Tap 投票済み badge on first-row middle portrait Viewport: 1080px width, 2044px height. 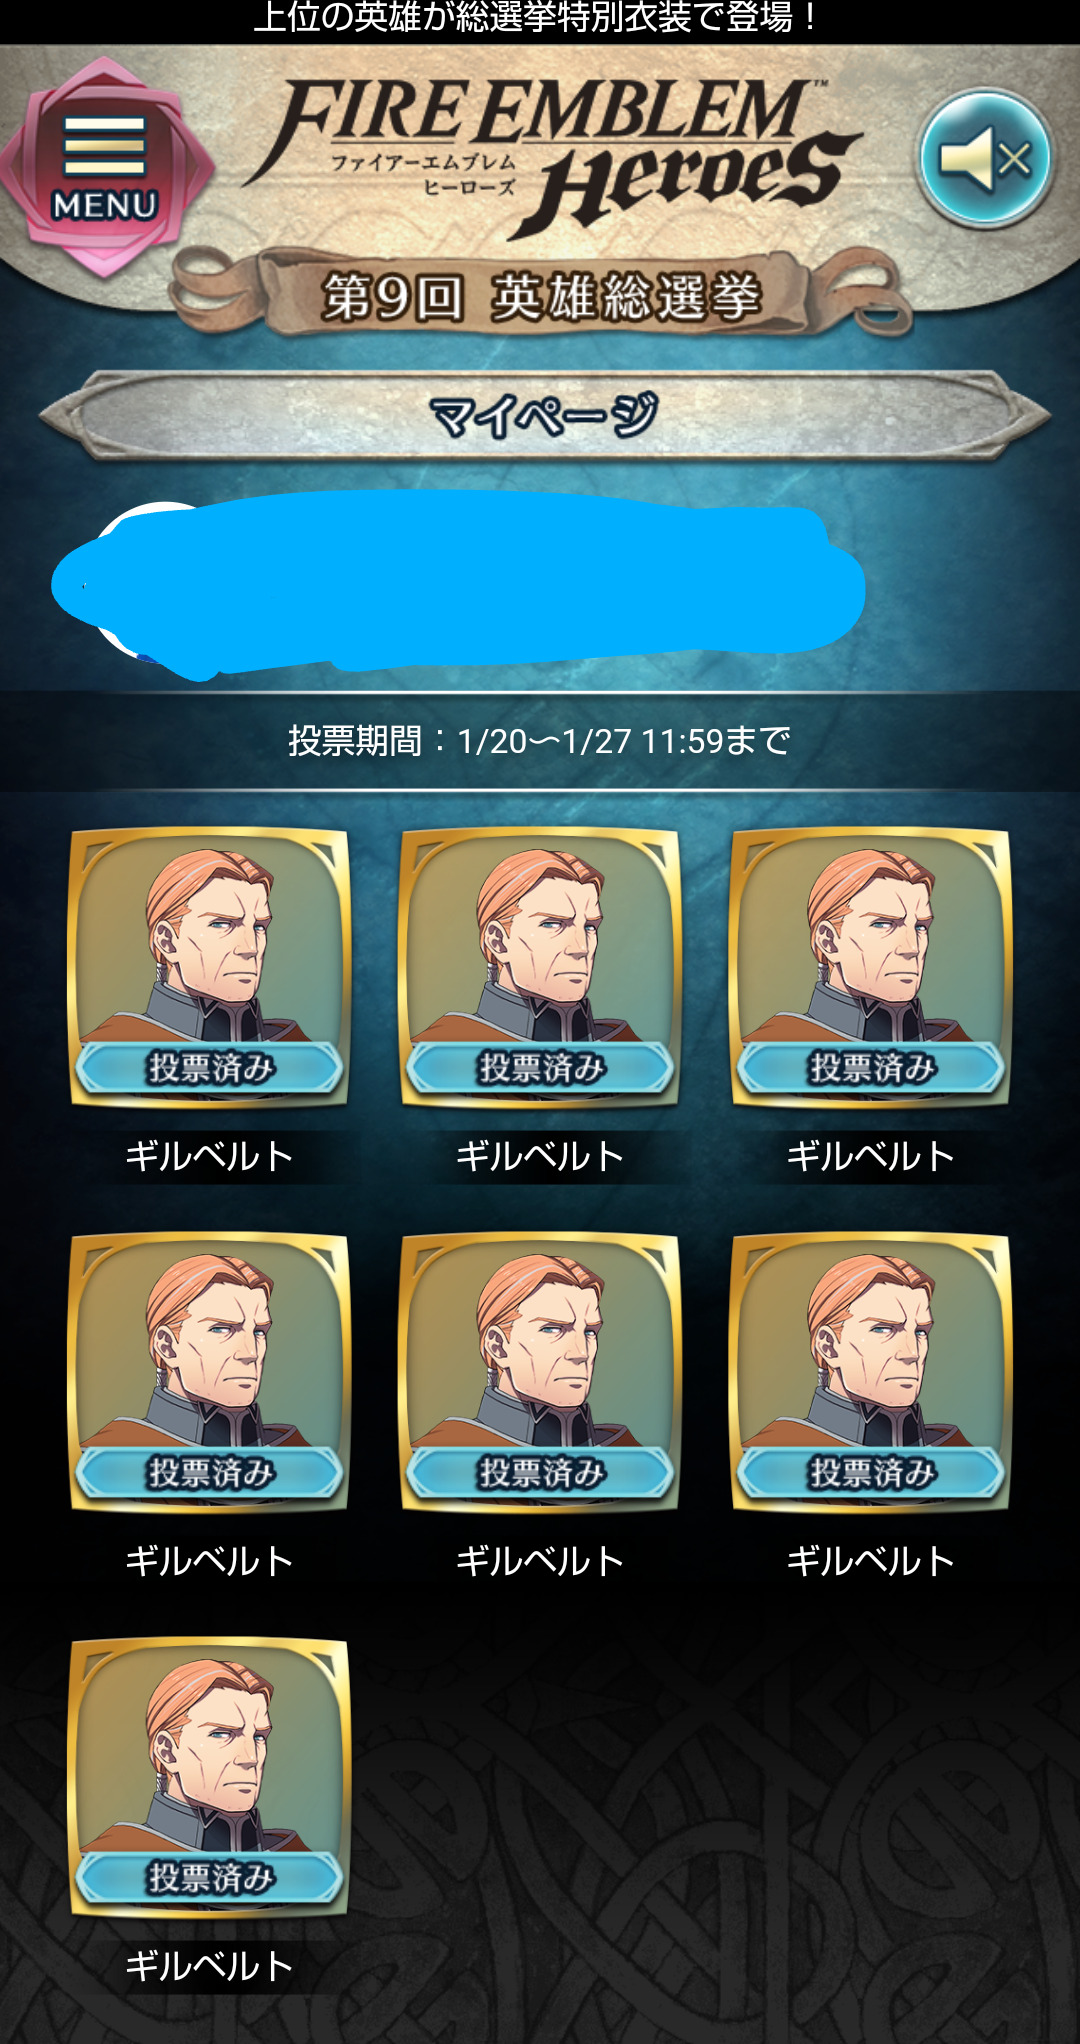540,1067
